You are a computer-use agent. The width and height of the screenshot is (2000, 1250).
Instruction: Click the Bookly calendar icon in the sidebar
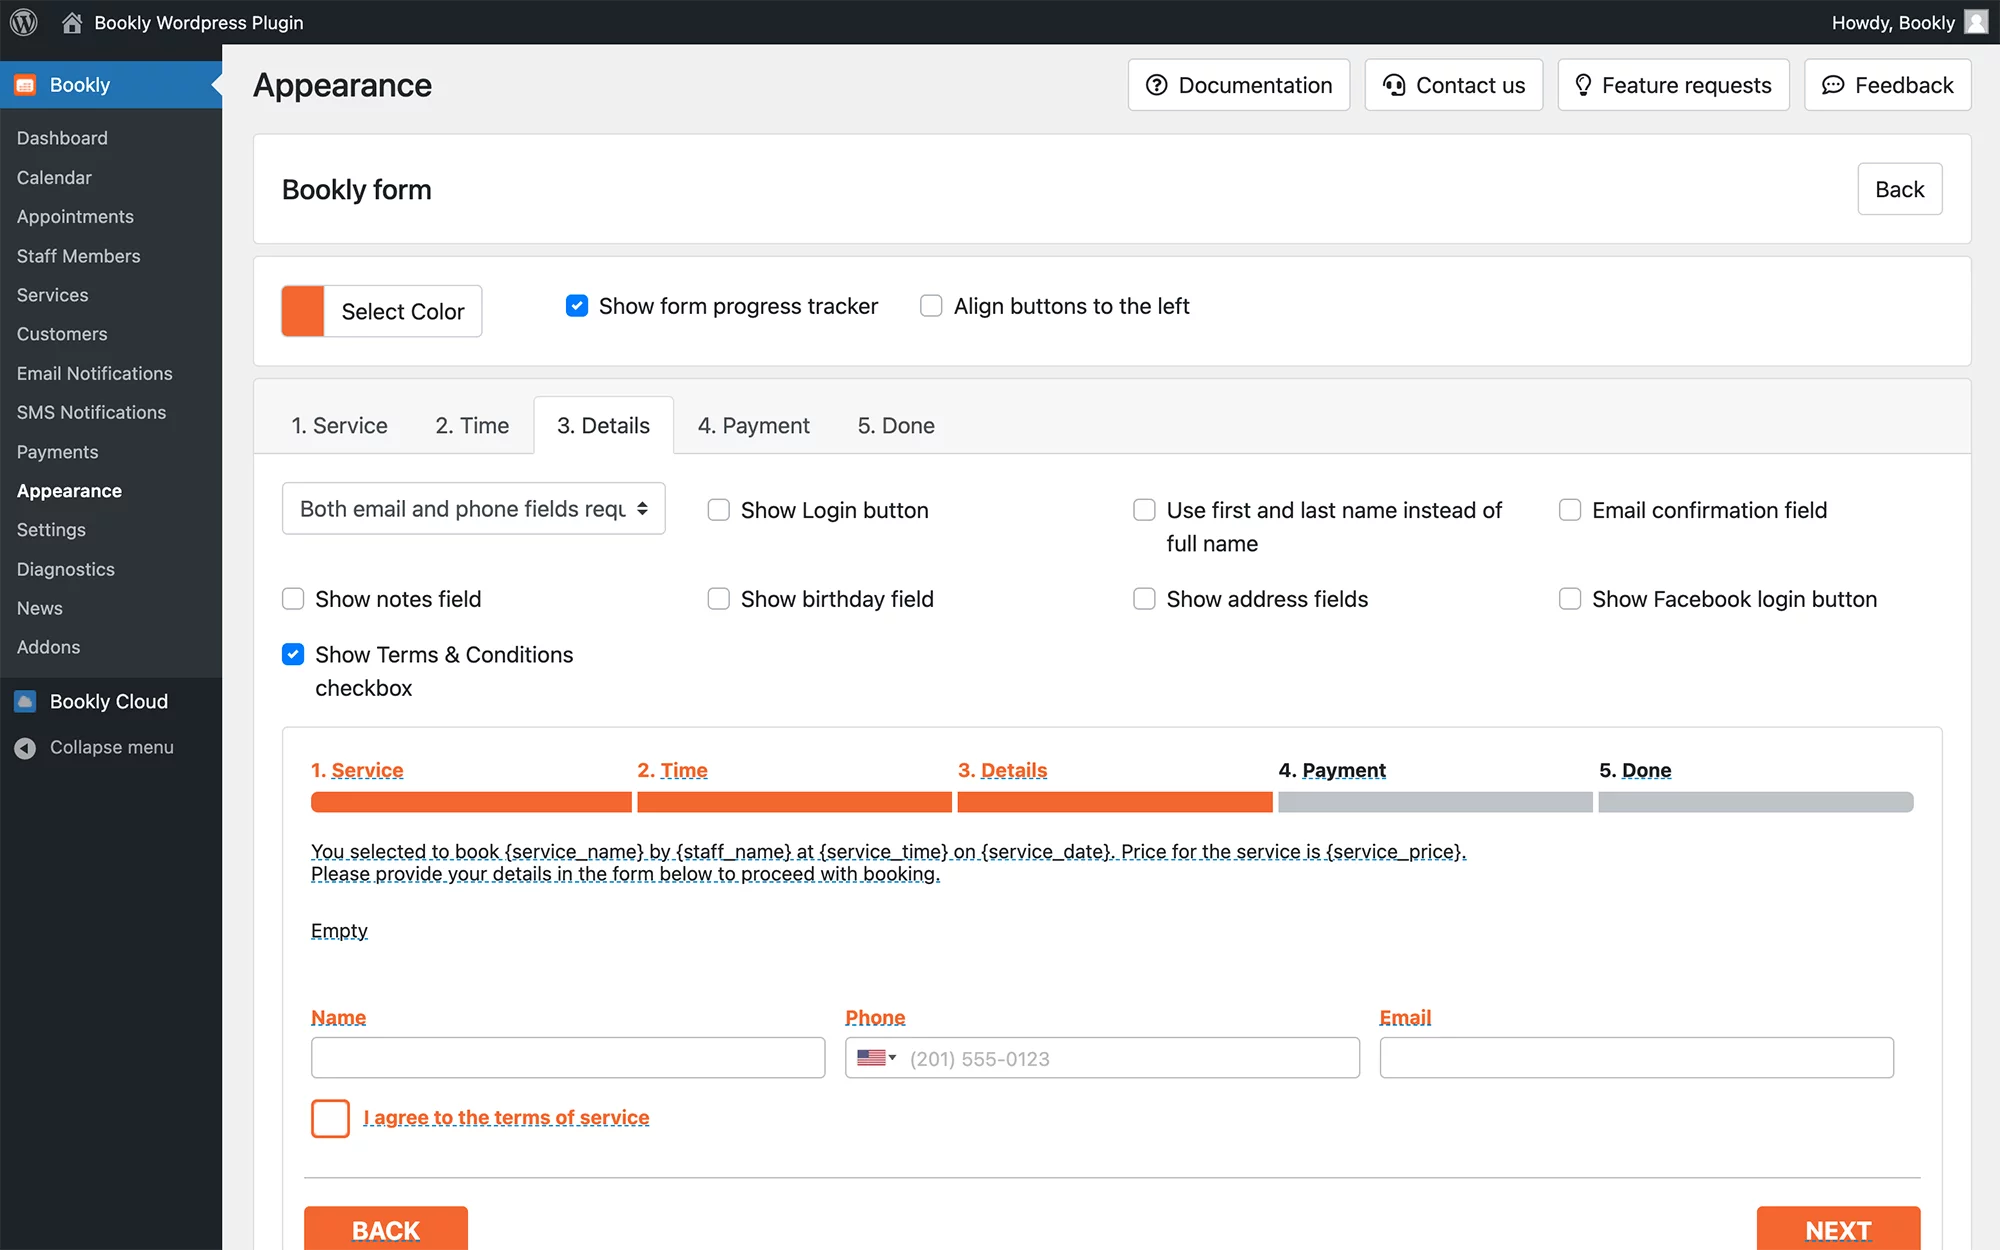tap(26, 85)
